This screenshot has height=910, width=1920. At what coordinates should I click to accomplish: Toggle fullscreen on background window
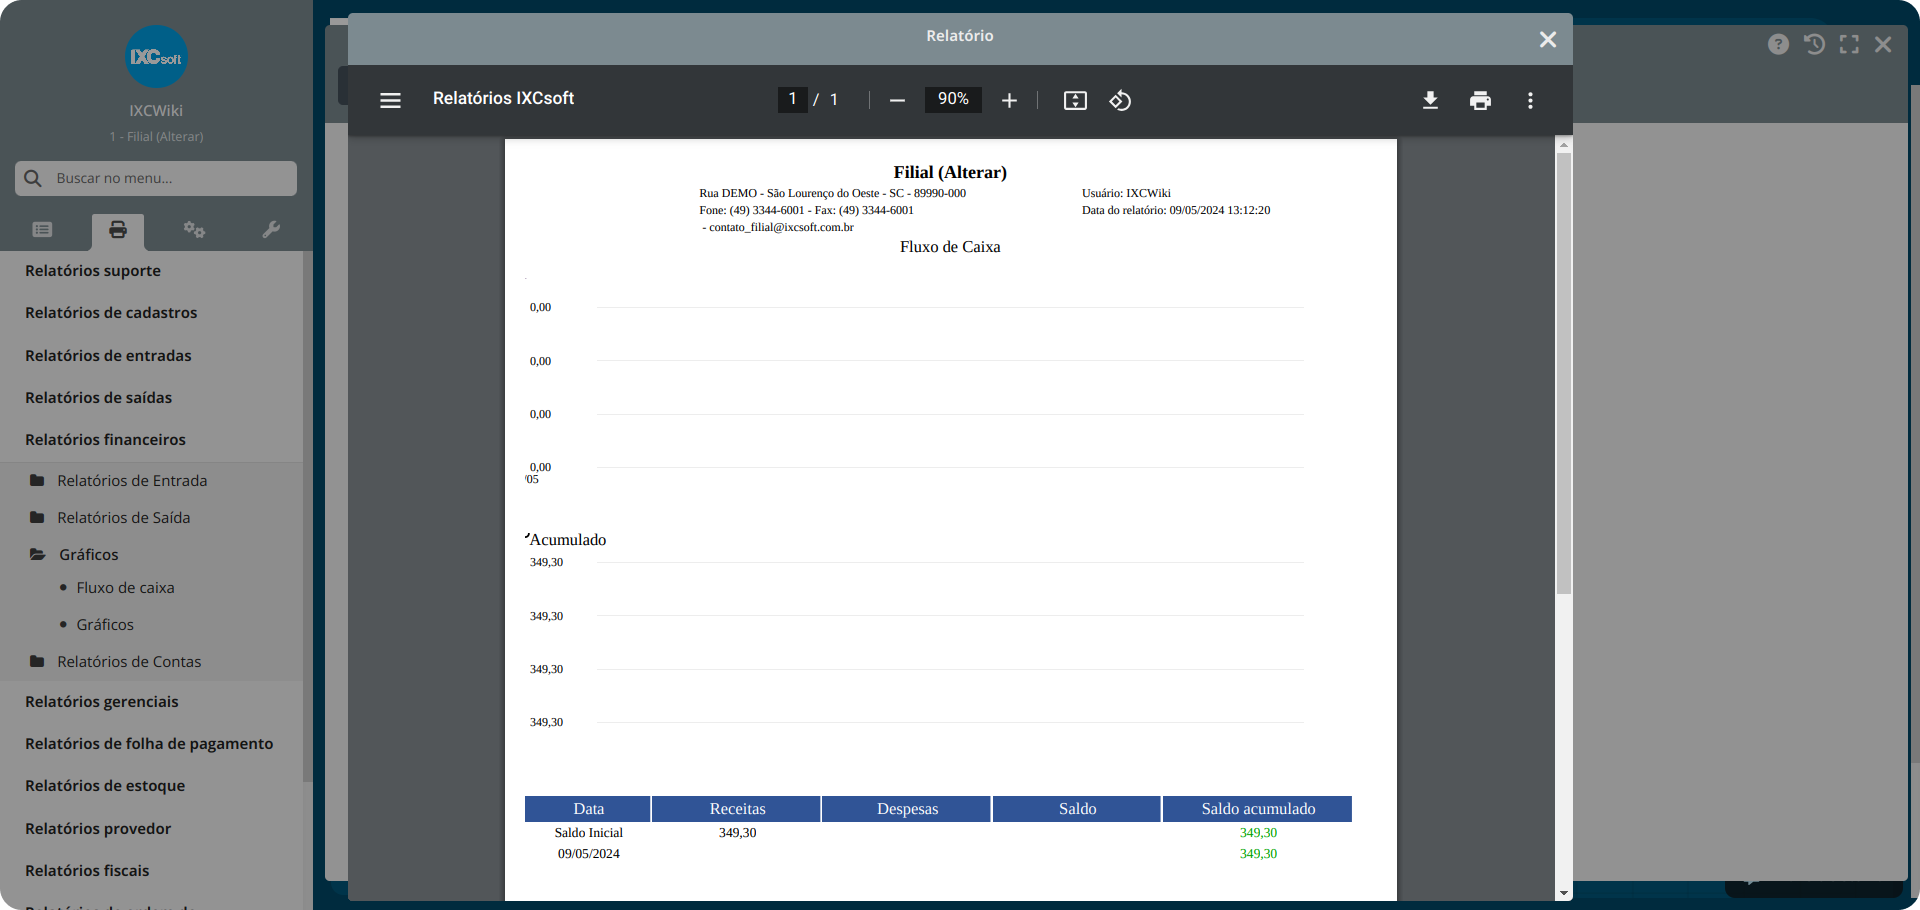(x=1849, y=44)
